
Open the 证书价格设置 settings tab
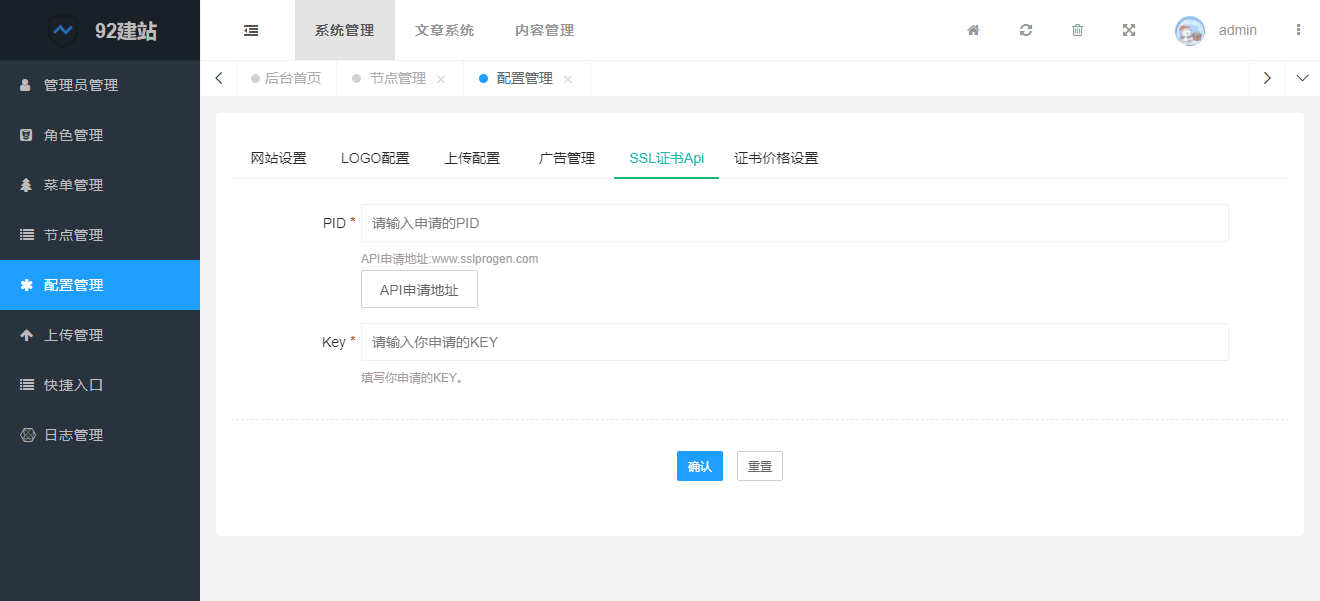coord(777,158)
